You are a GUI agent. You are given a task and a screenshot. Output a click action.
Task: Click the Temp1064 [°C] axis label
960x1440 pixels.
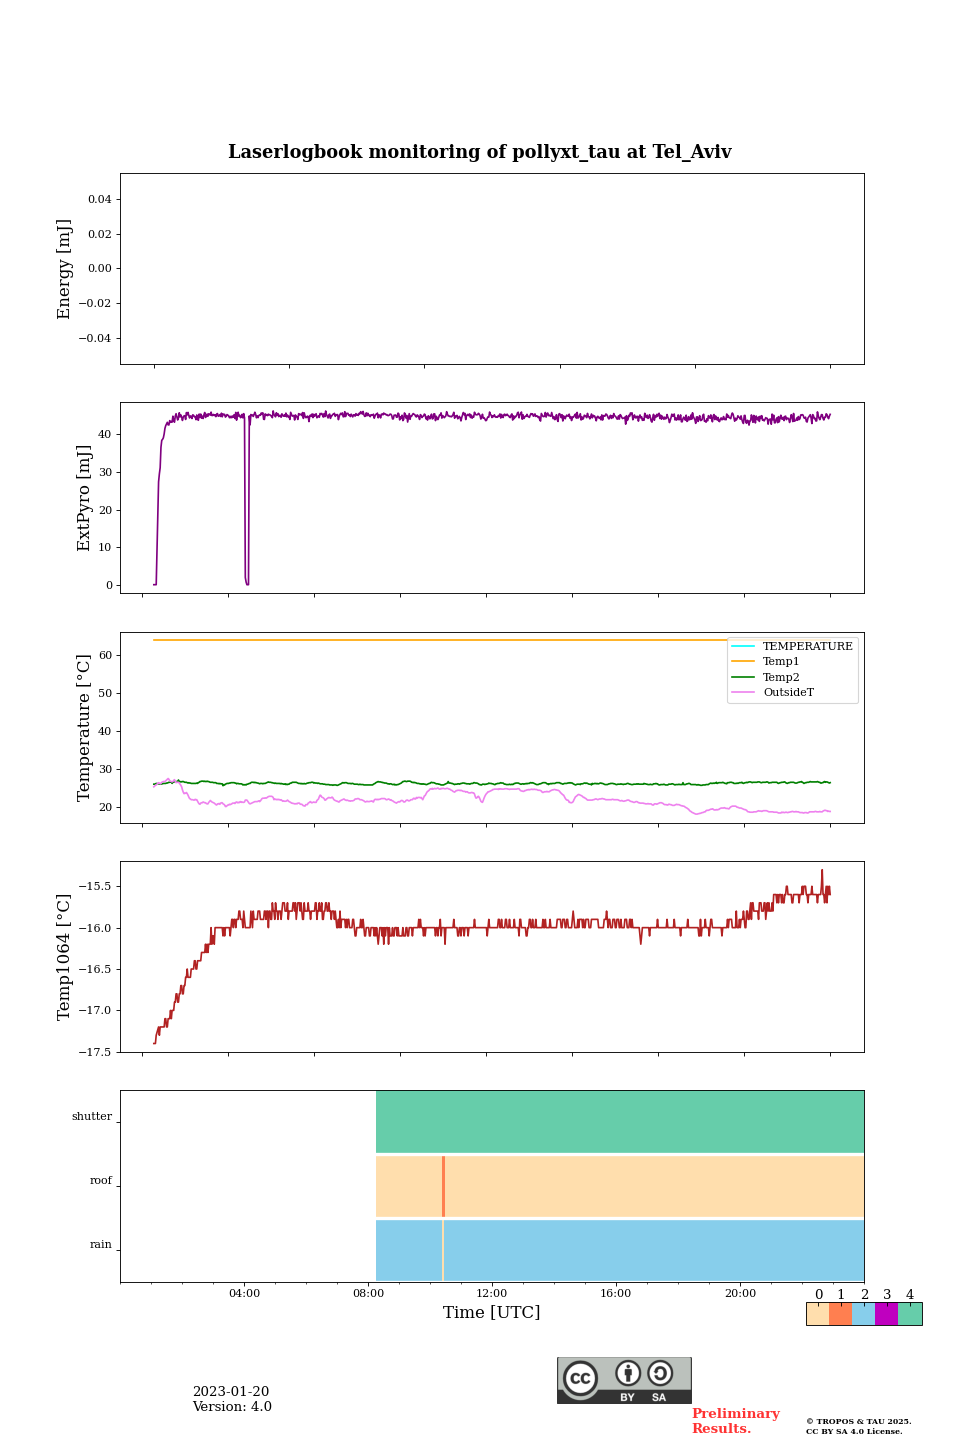[x=65, y=957]
